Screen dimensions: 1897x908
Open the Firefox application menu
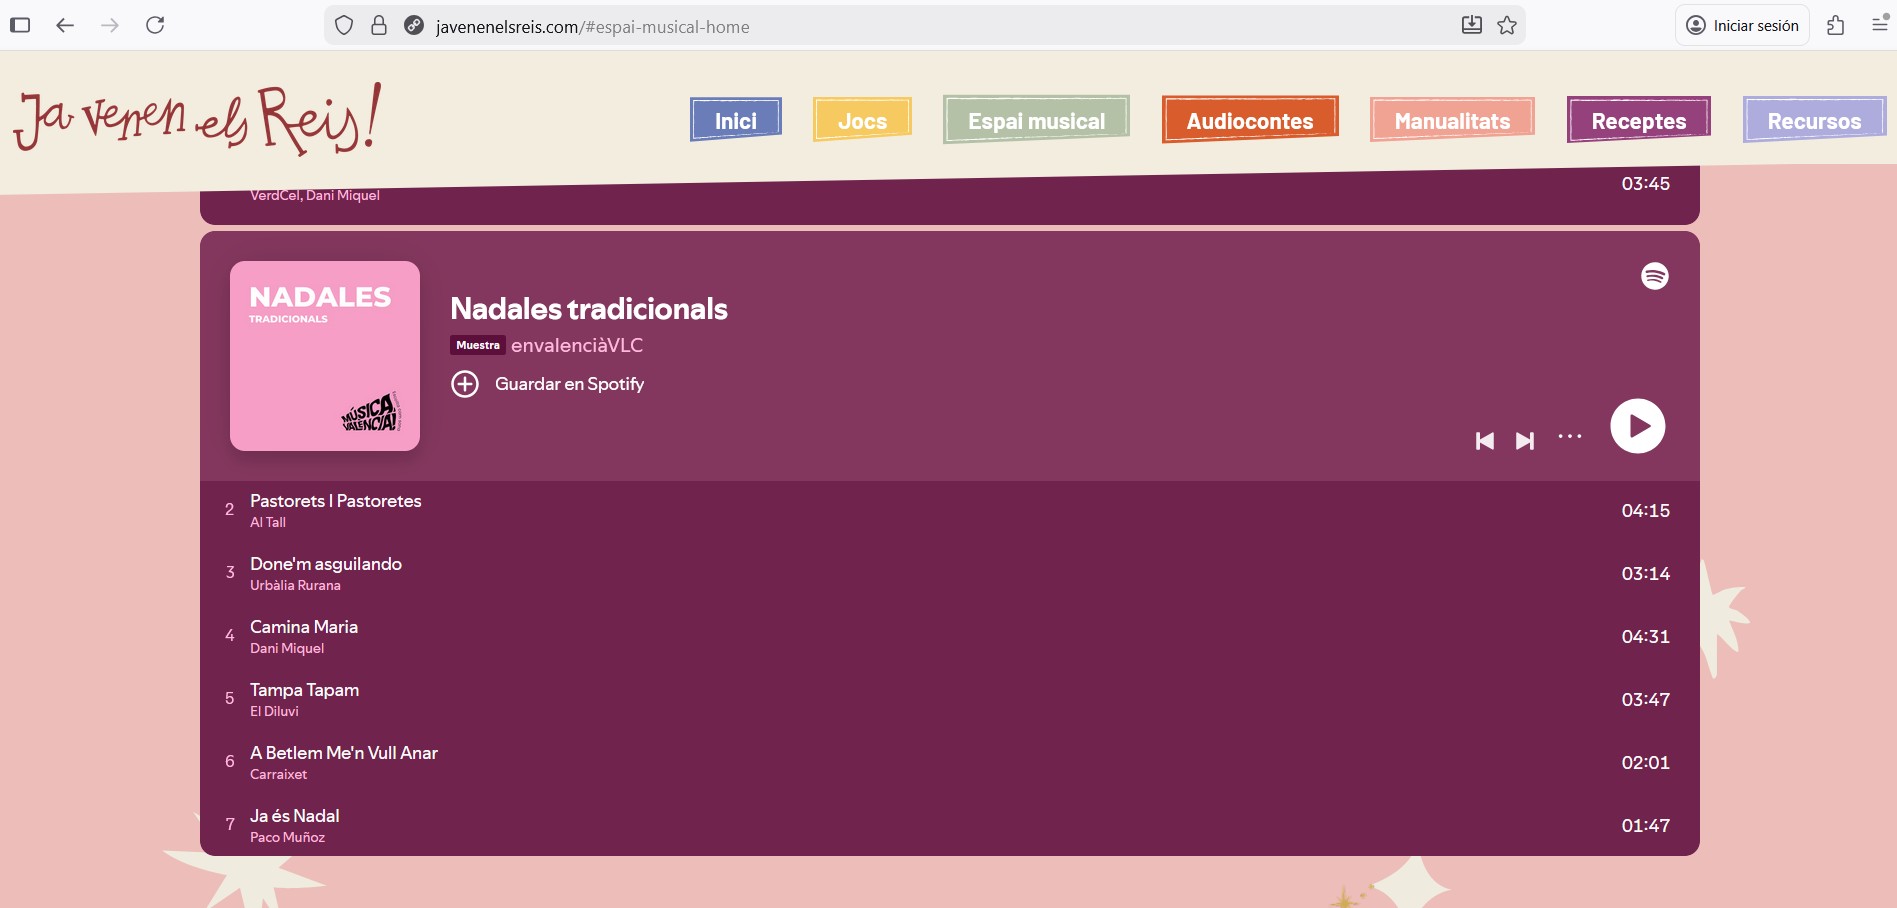pyautogui.click(x=1879, y=26)
